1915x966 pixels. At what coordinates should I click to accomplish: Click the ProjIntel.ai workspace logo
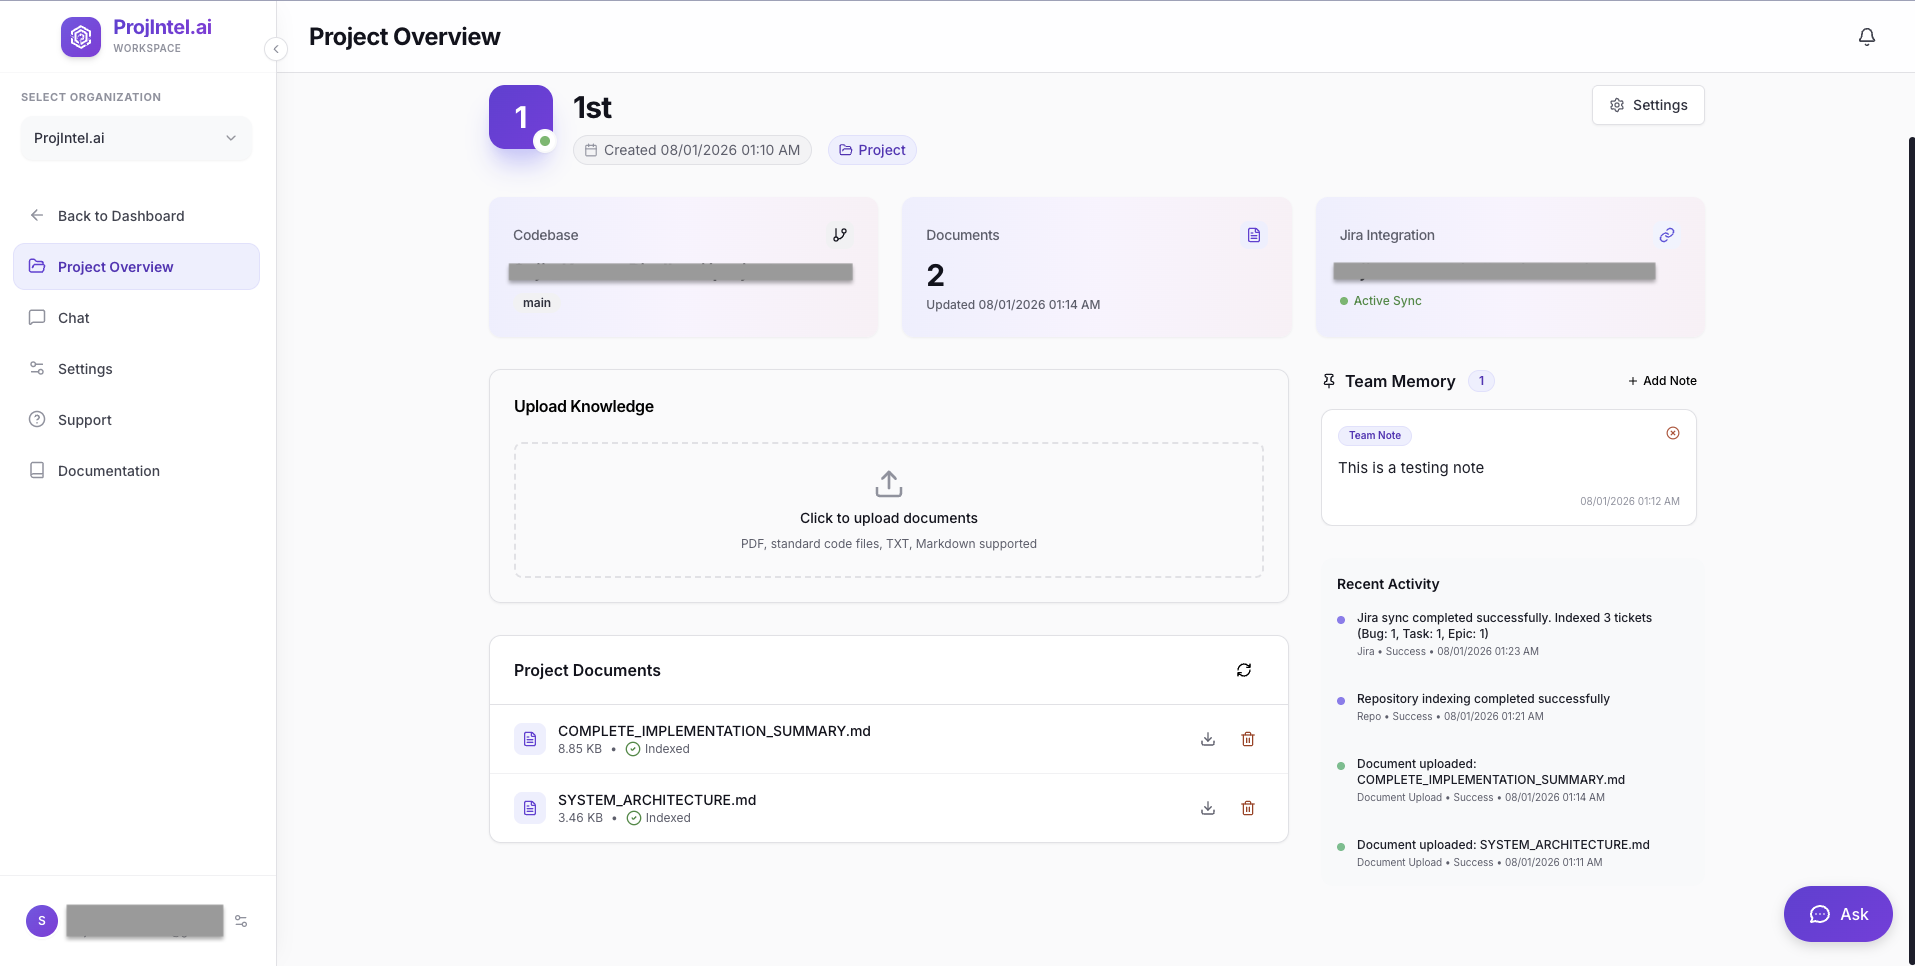(81, 36)
